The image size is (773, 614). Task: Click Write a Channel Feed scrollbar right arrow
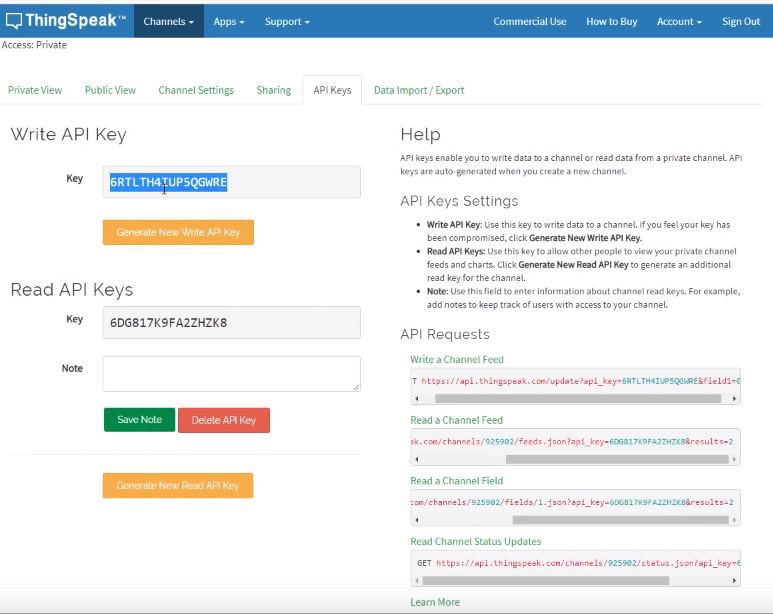pyautogui.click(x=735, y=398)
